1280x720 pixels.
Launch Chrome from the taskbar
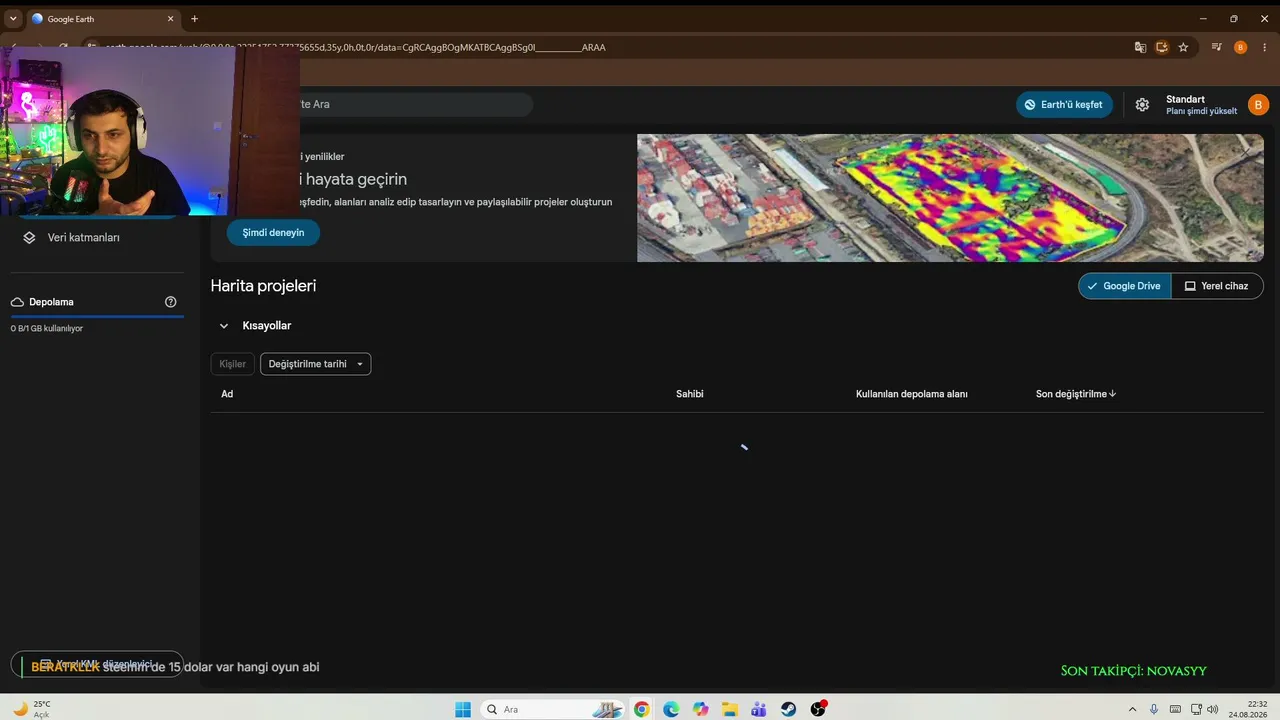click(641, 709)
